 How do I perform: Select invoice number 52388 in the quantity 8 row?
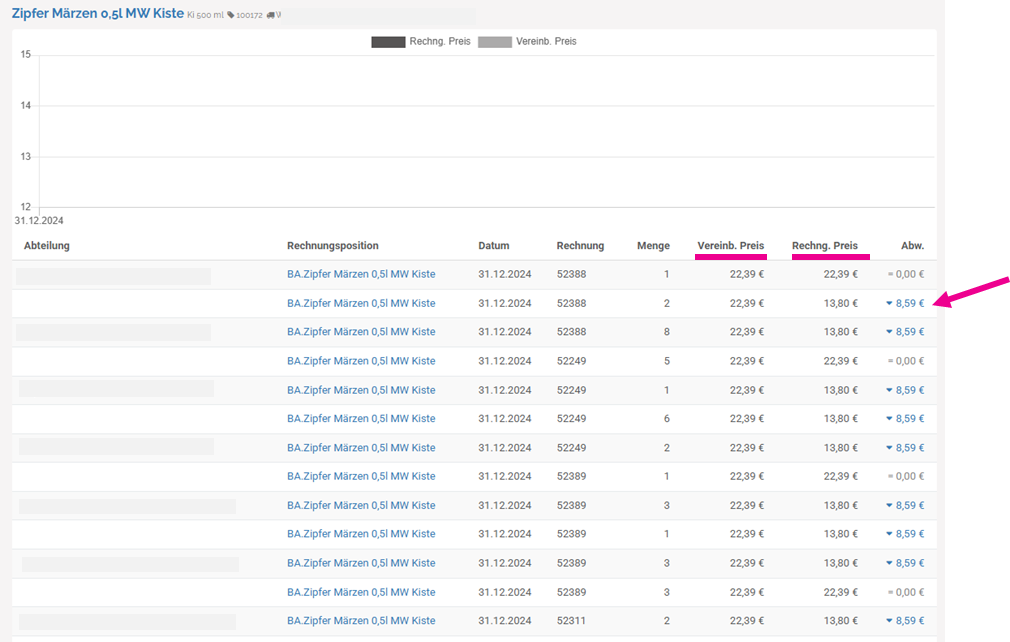pyautogui.click(x=571, y=332)
